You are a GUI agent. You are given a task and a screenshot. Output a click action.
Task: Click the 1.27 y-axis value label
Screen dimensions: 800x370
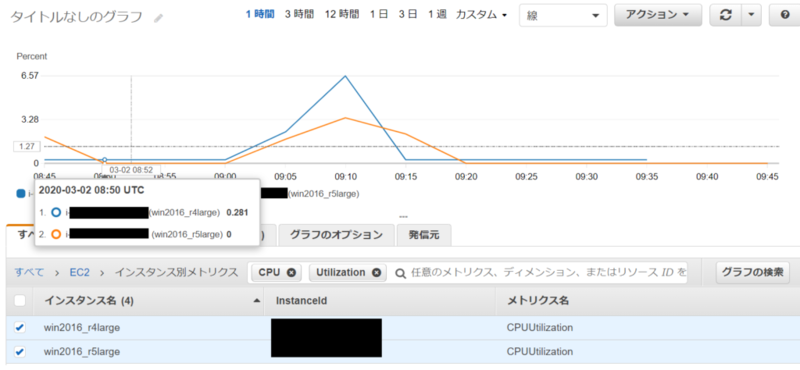click(x=27, y=146)
